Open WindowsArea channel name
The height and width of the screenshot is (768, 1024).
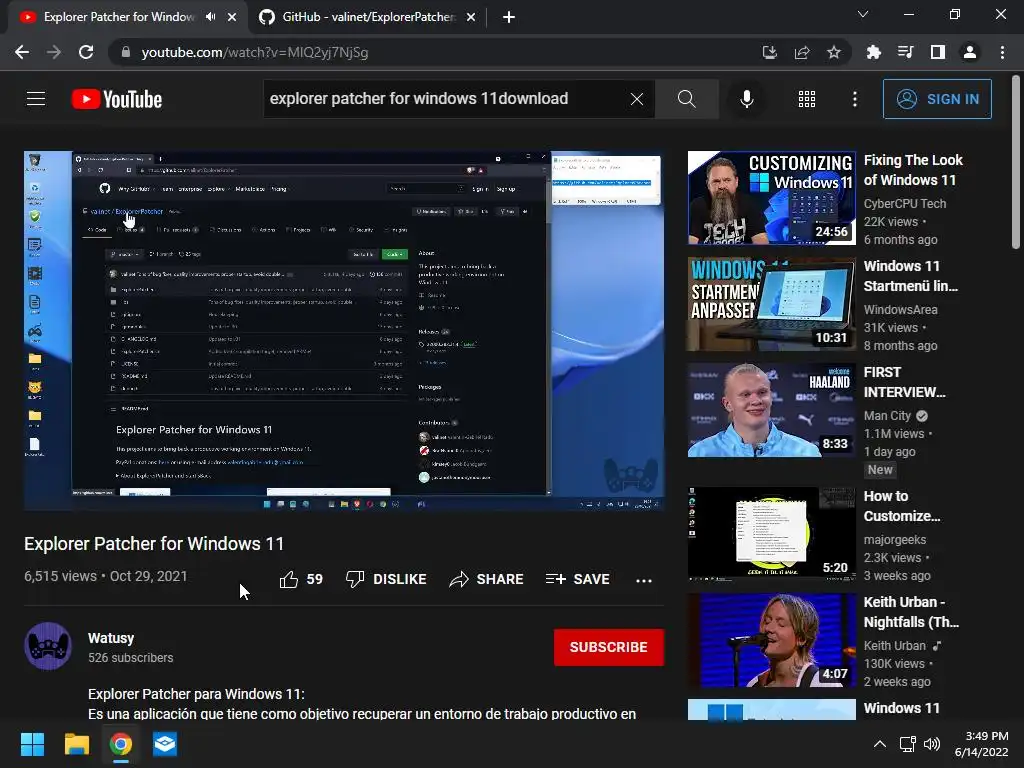coord(901,310)
